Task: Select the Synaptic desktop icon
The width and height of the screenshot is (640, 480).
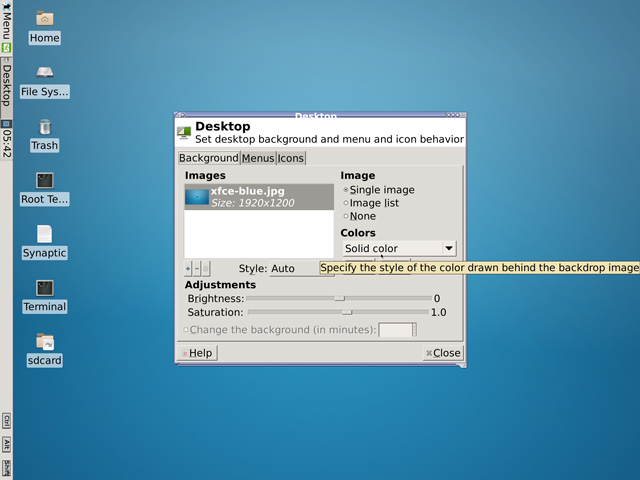Action: [44, 243]
